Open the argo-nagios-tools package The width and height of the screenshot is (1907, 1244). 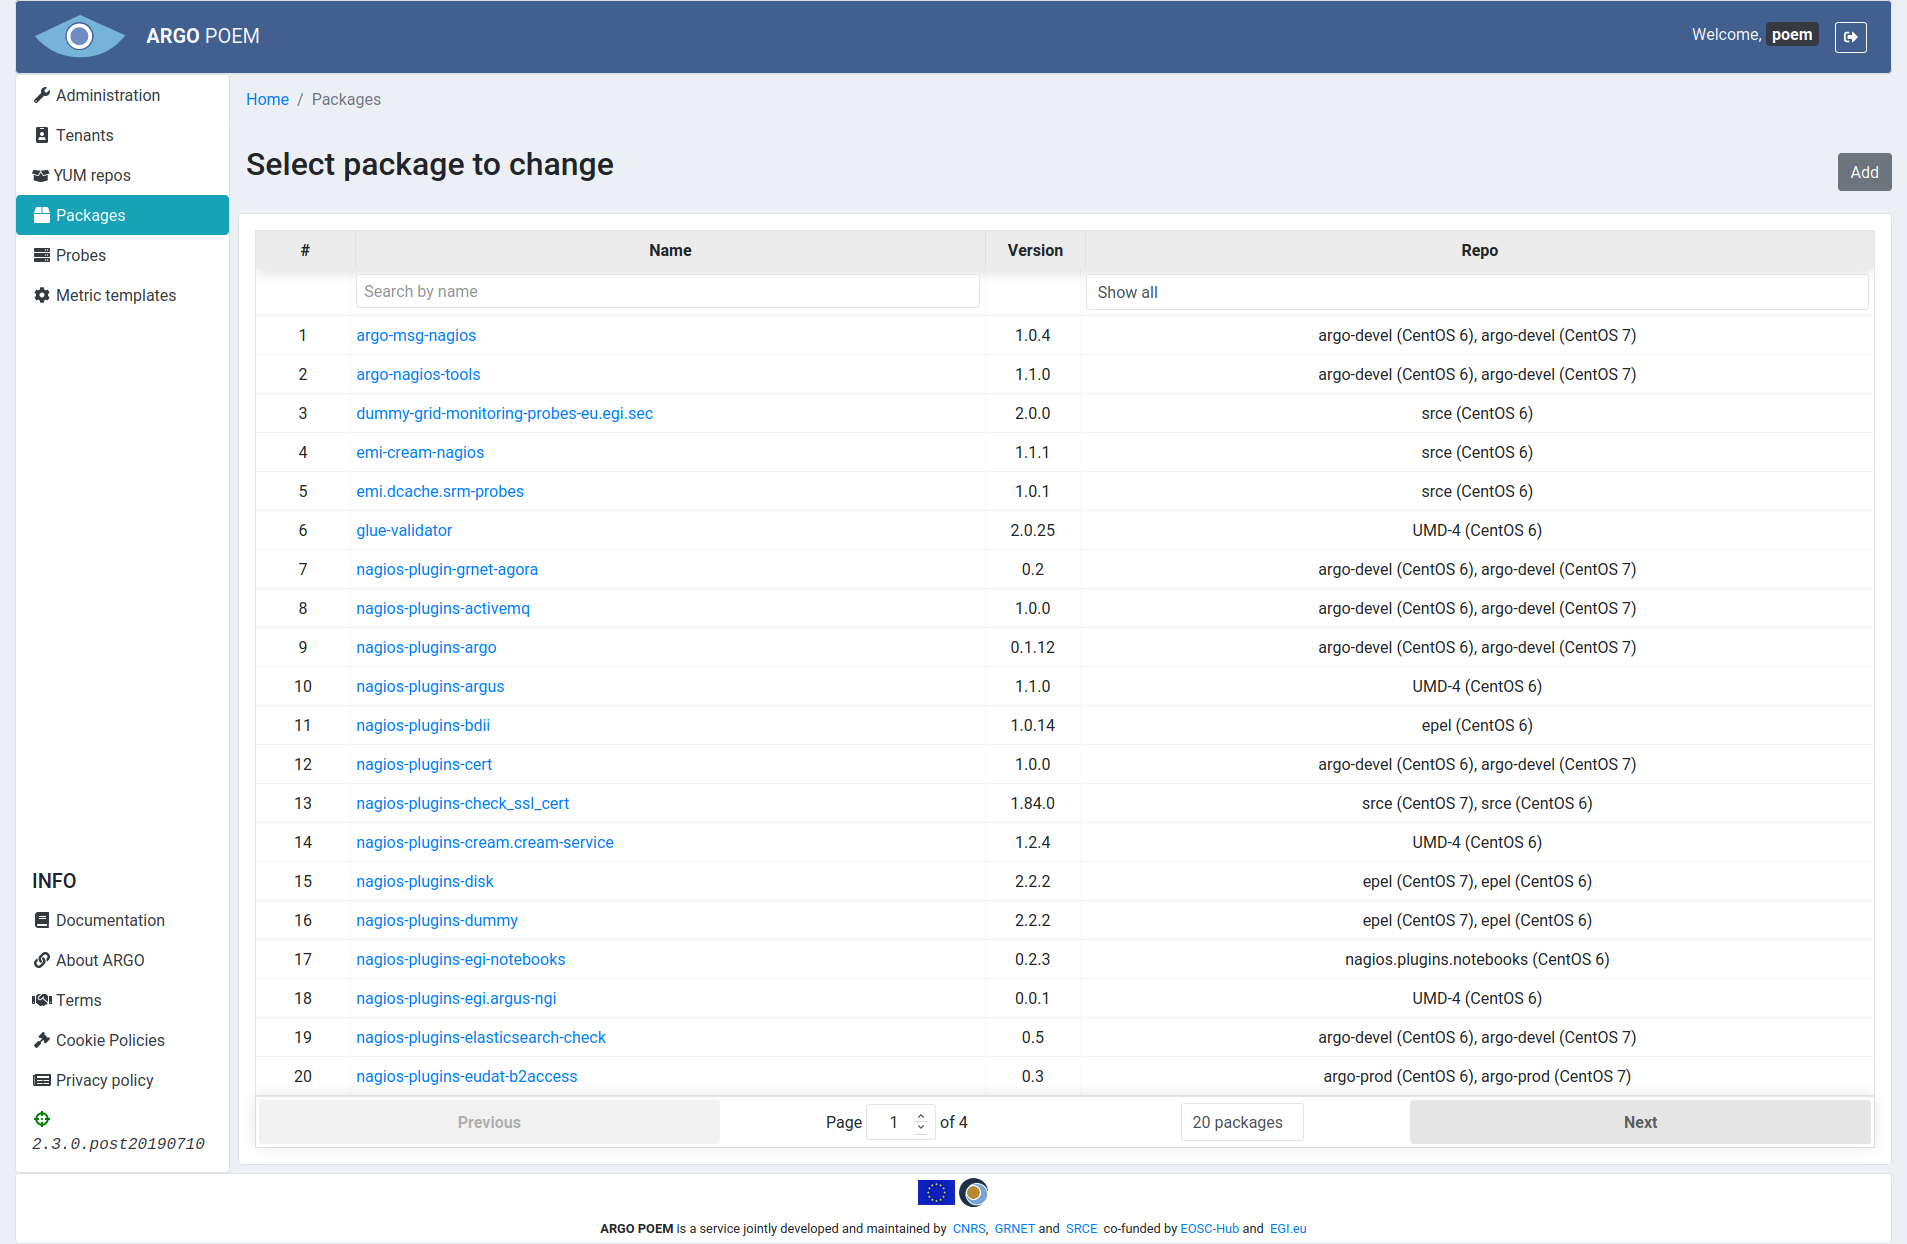tap(418, 374)
